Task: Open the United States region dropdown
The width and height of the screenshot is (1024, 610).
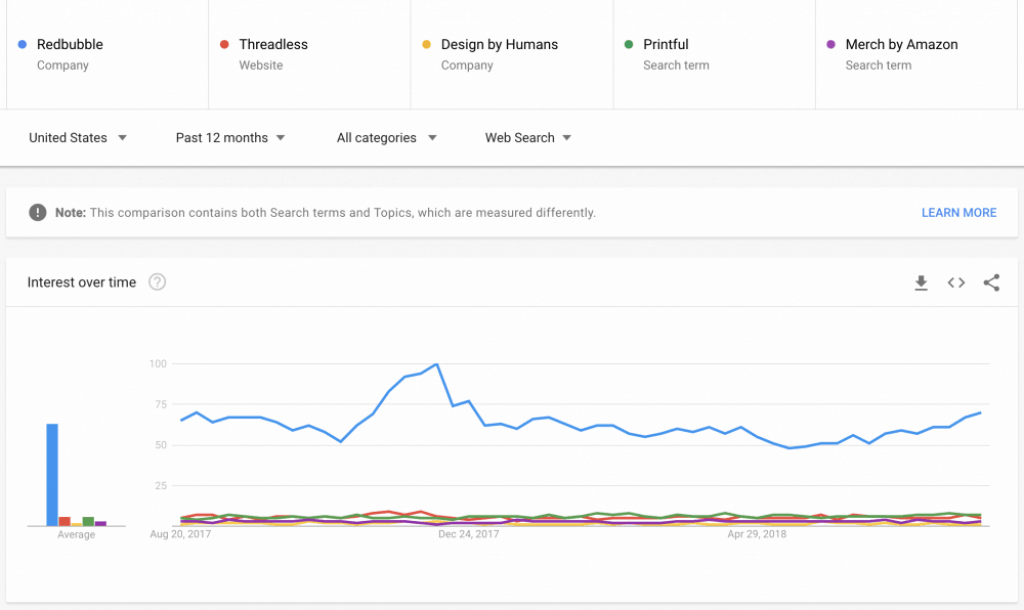Action: 78,138
